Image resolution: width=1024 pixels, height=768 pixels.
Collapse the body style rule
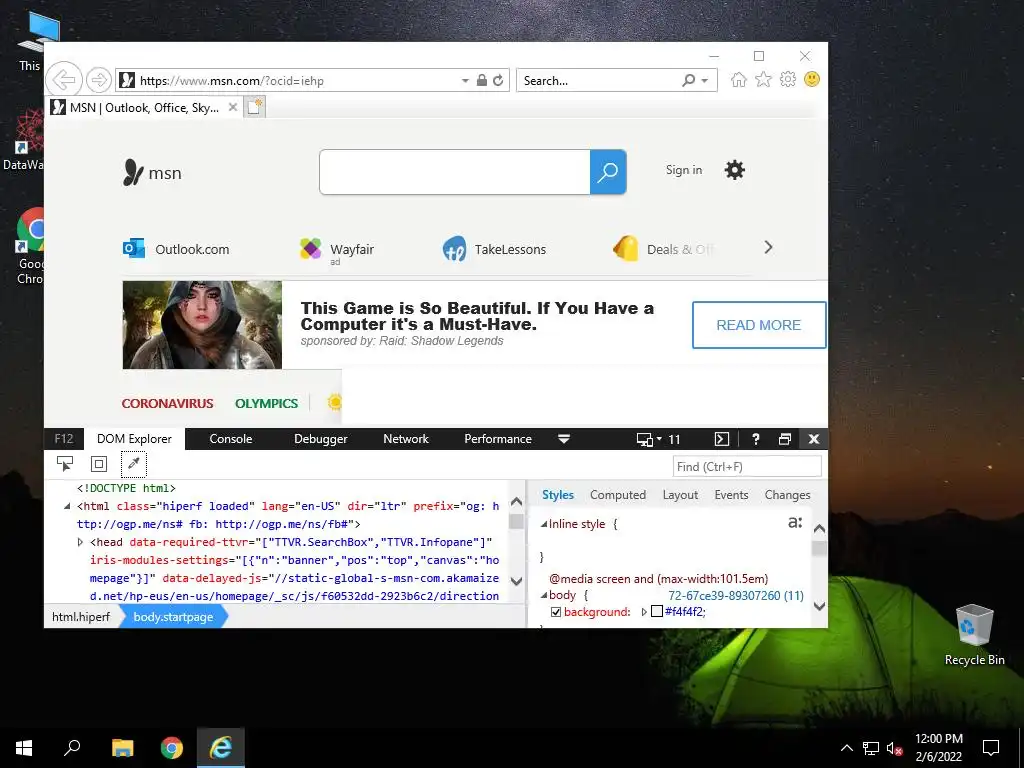pyautogui.click(x=543, y=595)
